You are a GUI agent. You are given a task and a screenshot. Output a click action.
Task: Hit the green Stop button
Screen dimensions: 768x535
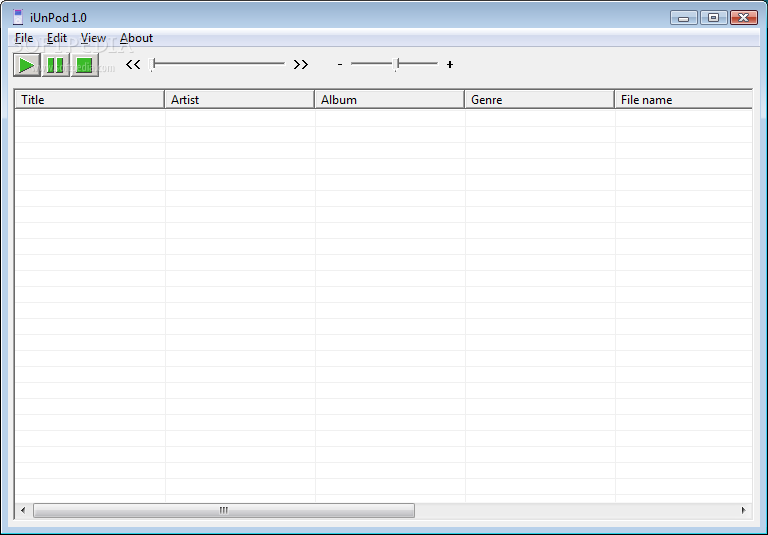pos(84,65)
